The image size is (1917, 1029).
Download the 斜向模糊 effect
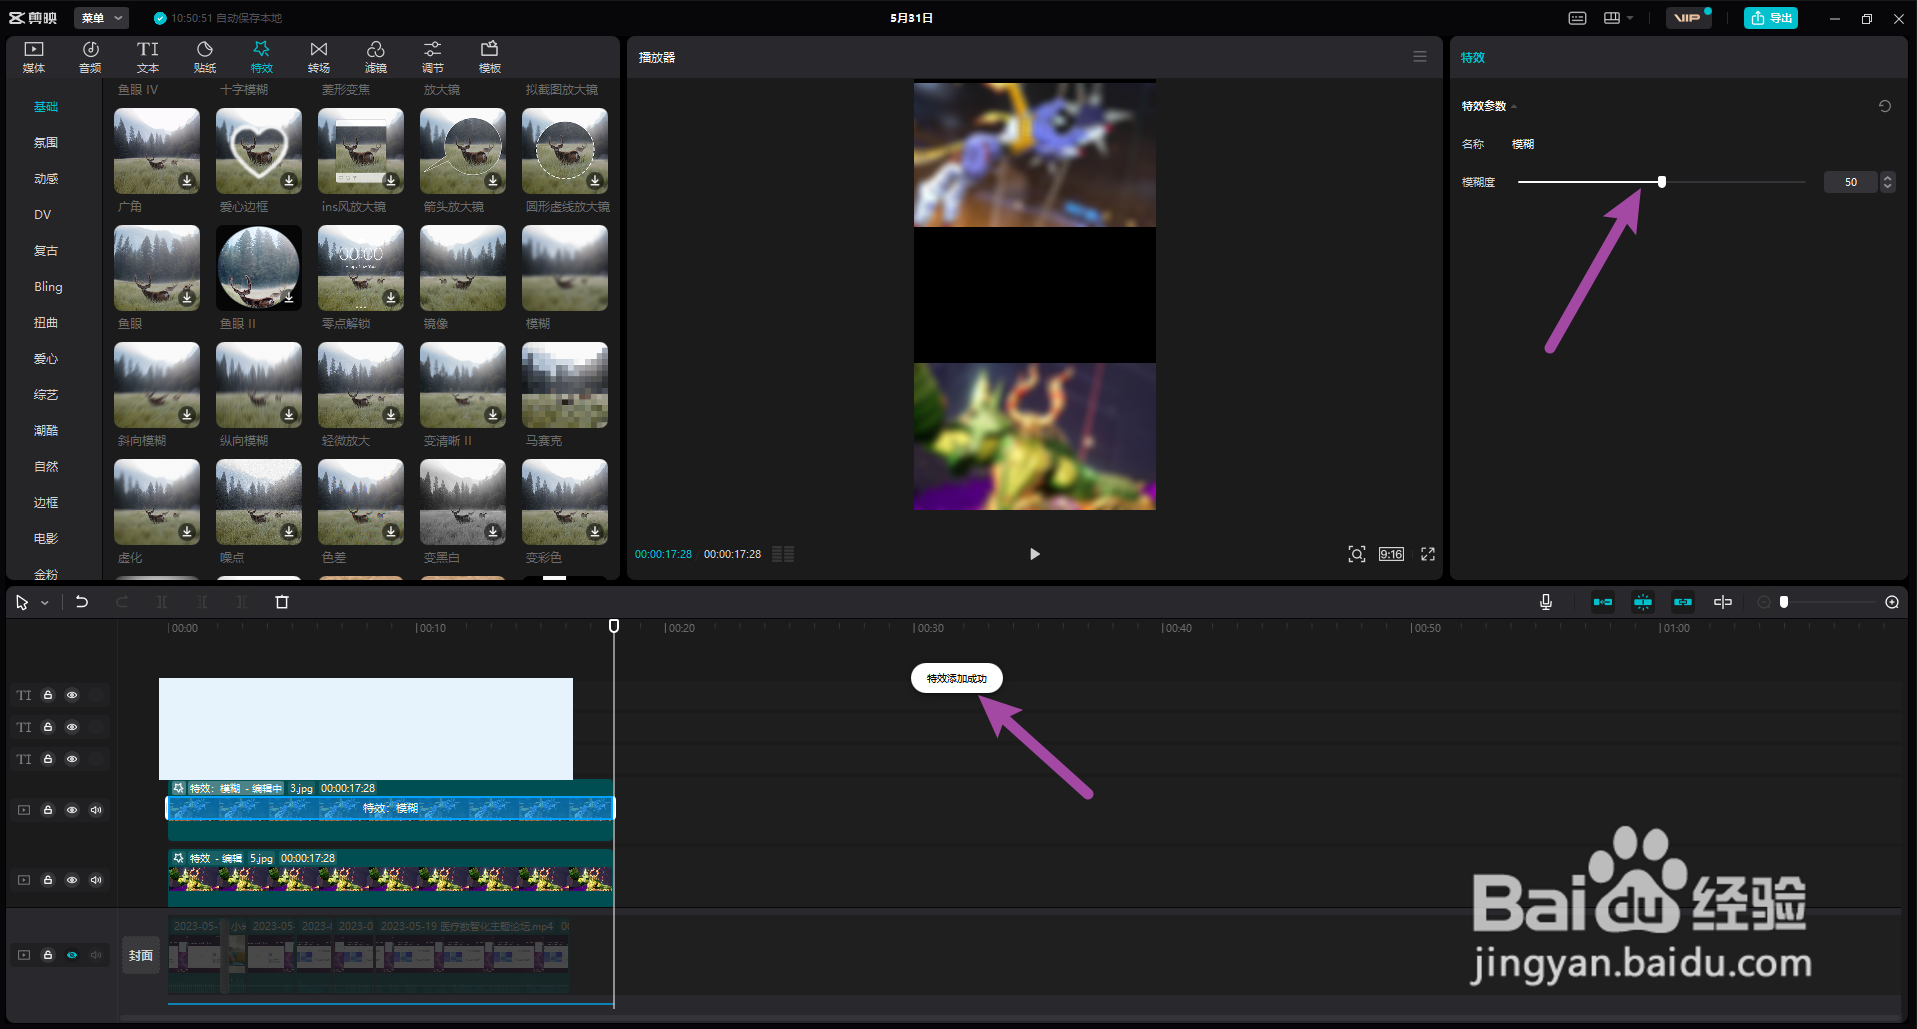[187, 415]
